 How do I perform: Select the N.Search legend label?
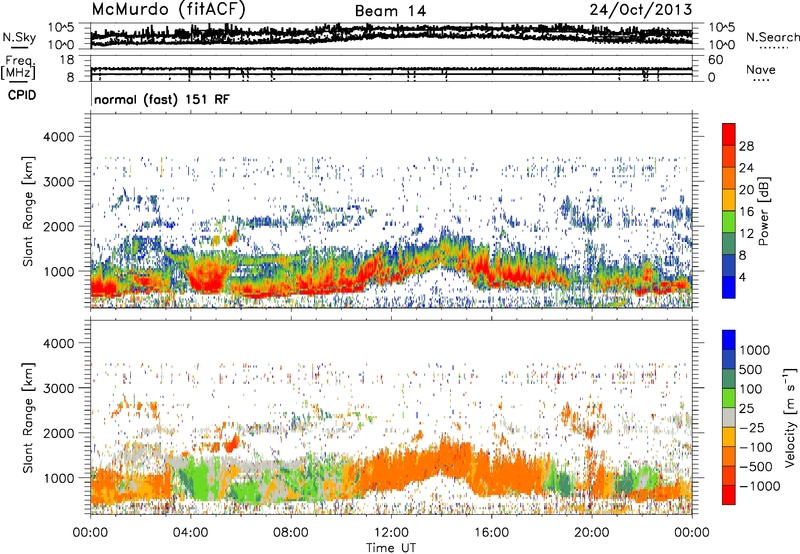click(x=772, y=37)
